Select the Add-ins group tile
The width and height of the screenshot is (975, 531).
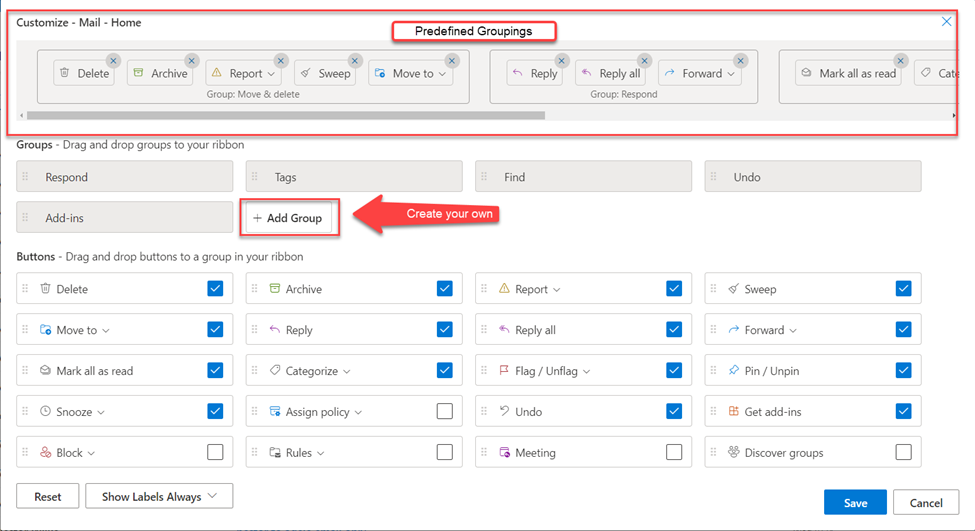tap(125, 218)
